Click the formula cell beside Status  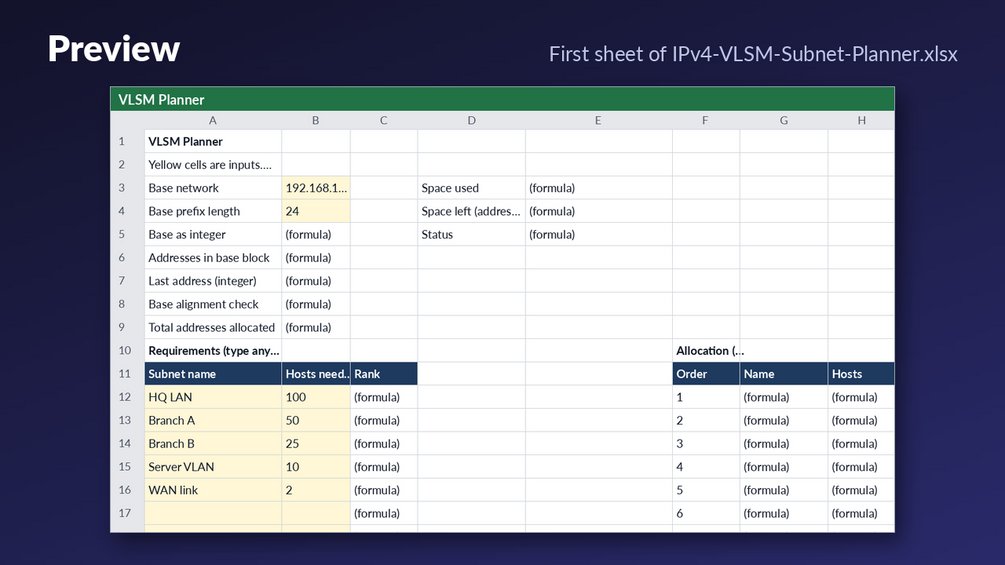click(599, 234)
